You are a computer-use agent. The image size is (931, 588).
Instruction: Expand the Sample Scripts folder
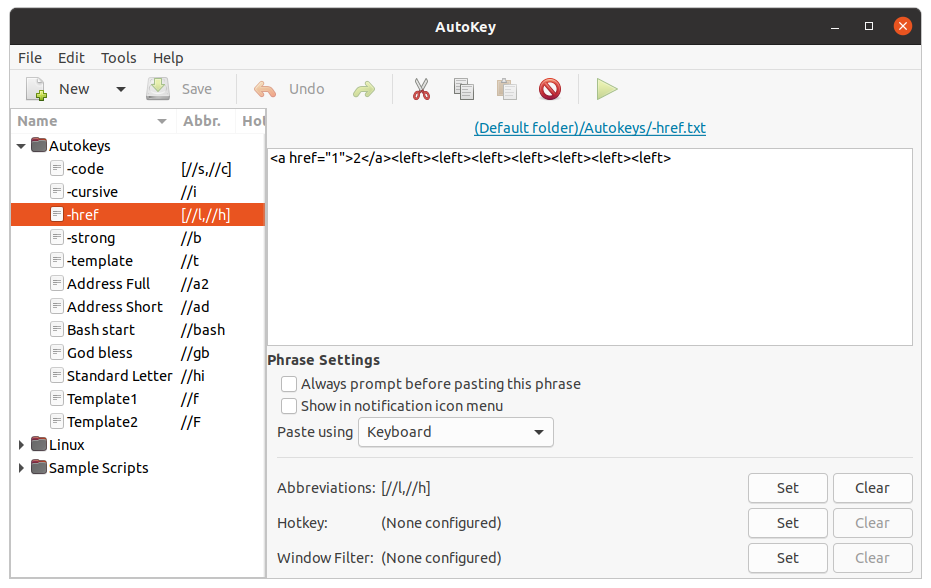tap(21, 467)
